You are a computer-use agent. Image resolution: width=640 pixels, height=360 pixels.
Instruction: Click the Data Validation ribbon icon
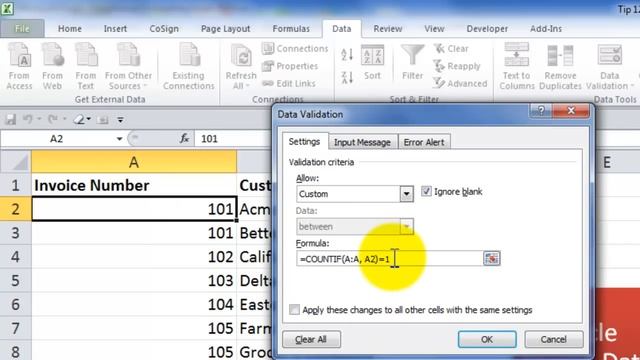pos(609,55)
